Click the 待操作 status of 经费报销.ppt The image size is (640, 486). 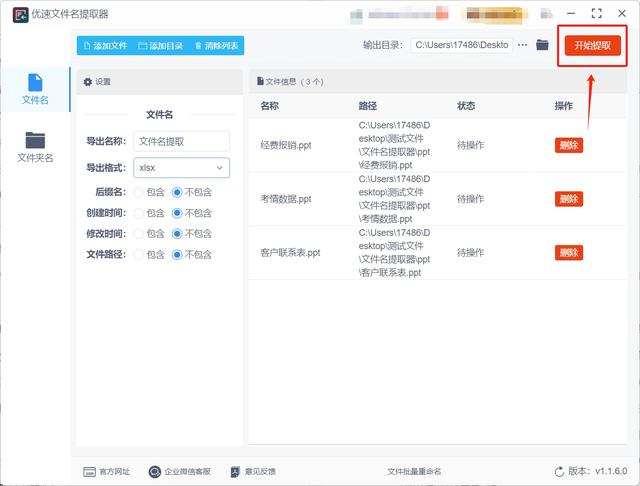point(470,145)
